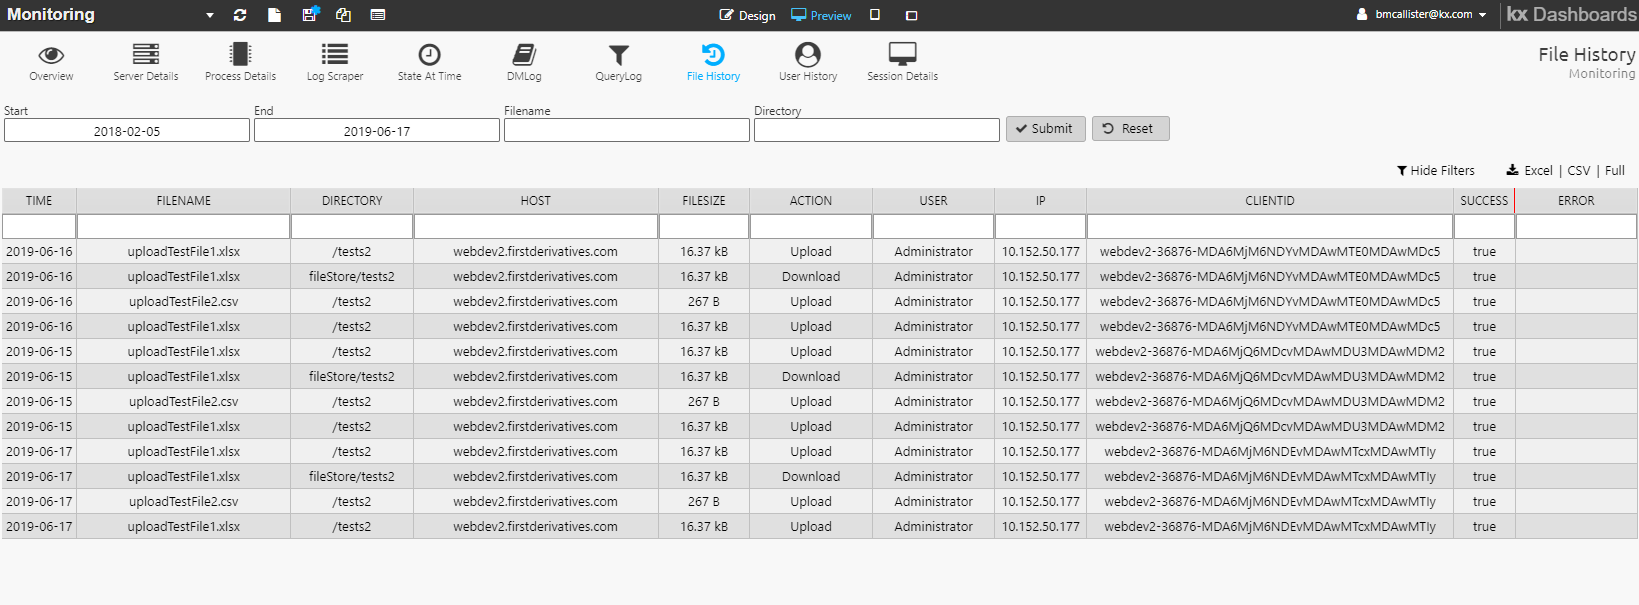Click the Directory input field
This screenshot has height=605, width=1639.
[x=877, y=130]
